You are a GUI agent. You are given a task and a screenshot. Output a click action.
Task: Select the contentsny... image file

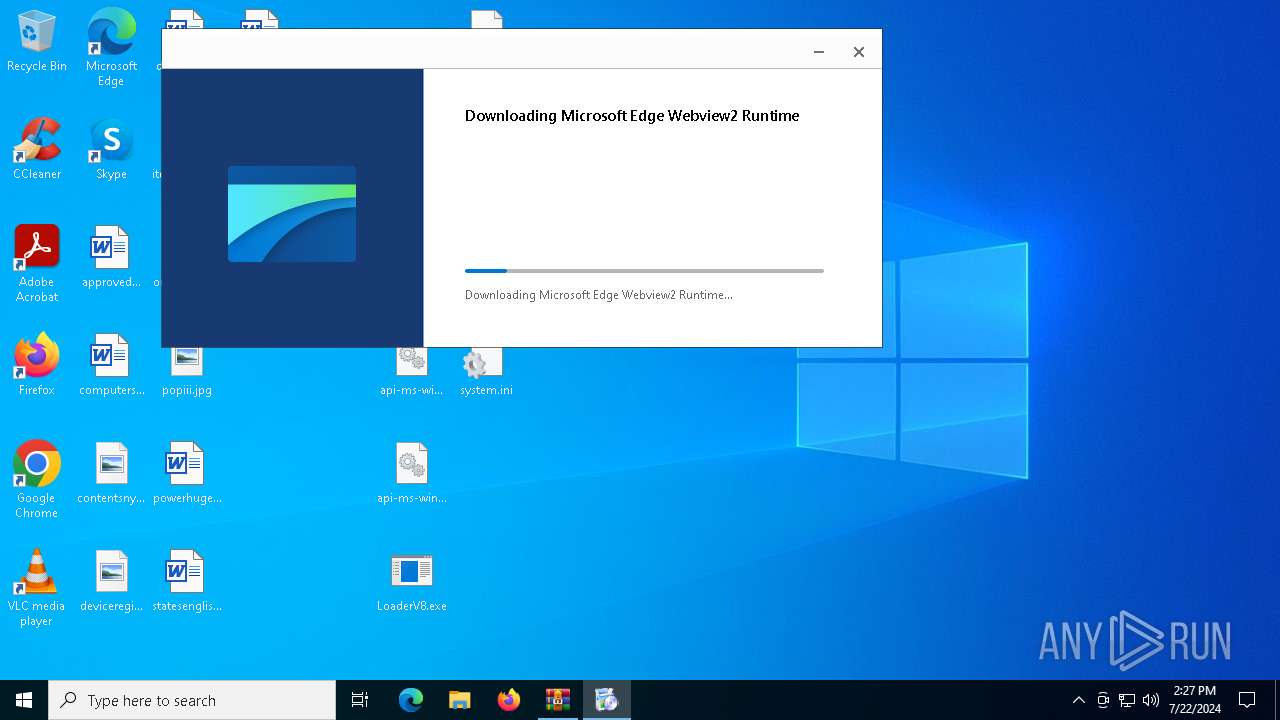[111, 473]
